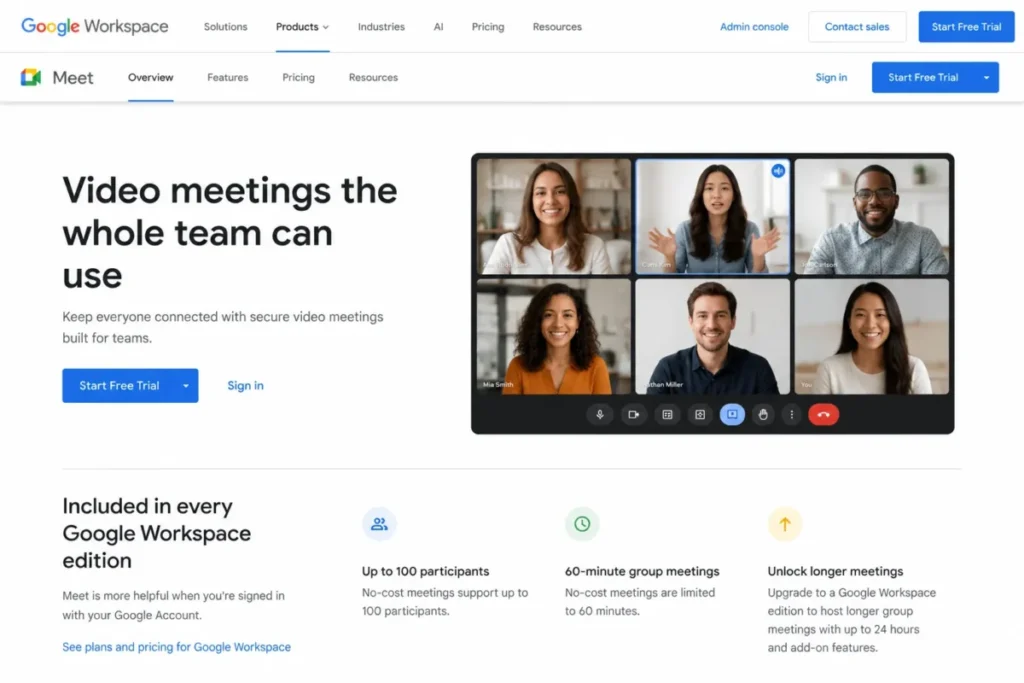
Task: Click Sign in link below the headline
Action: tap(246, 385)
